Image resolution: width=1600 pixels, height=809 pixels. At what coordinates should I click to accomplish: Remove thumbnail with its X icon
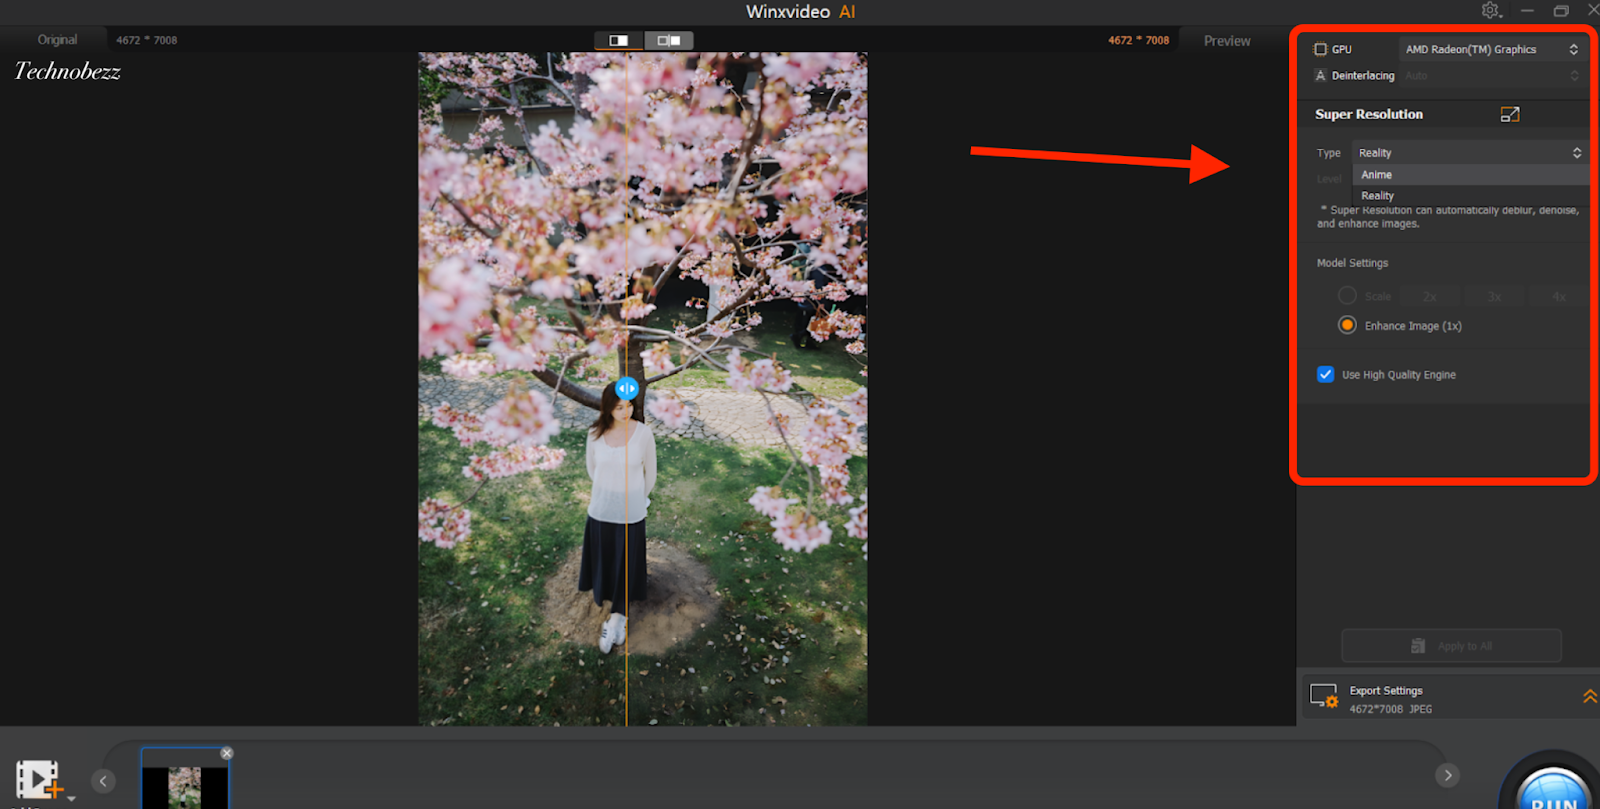click(x=227, y=753)
